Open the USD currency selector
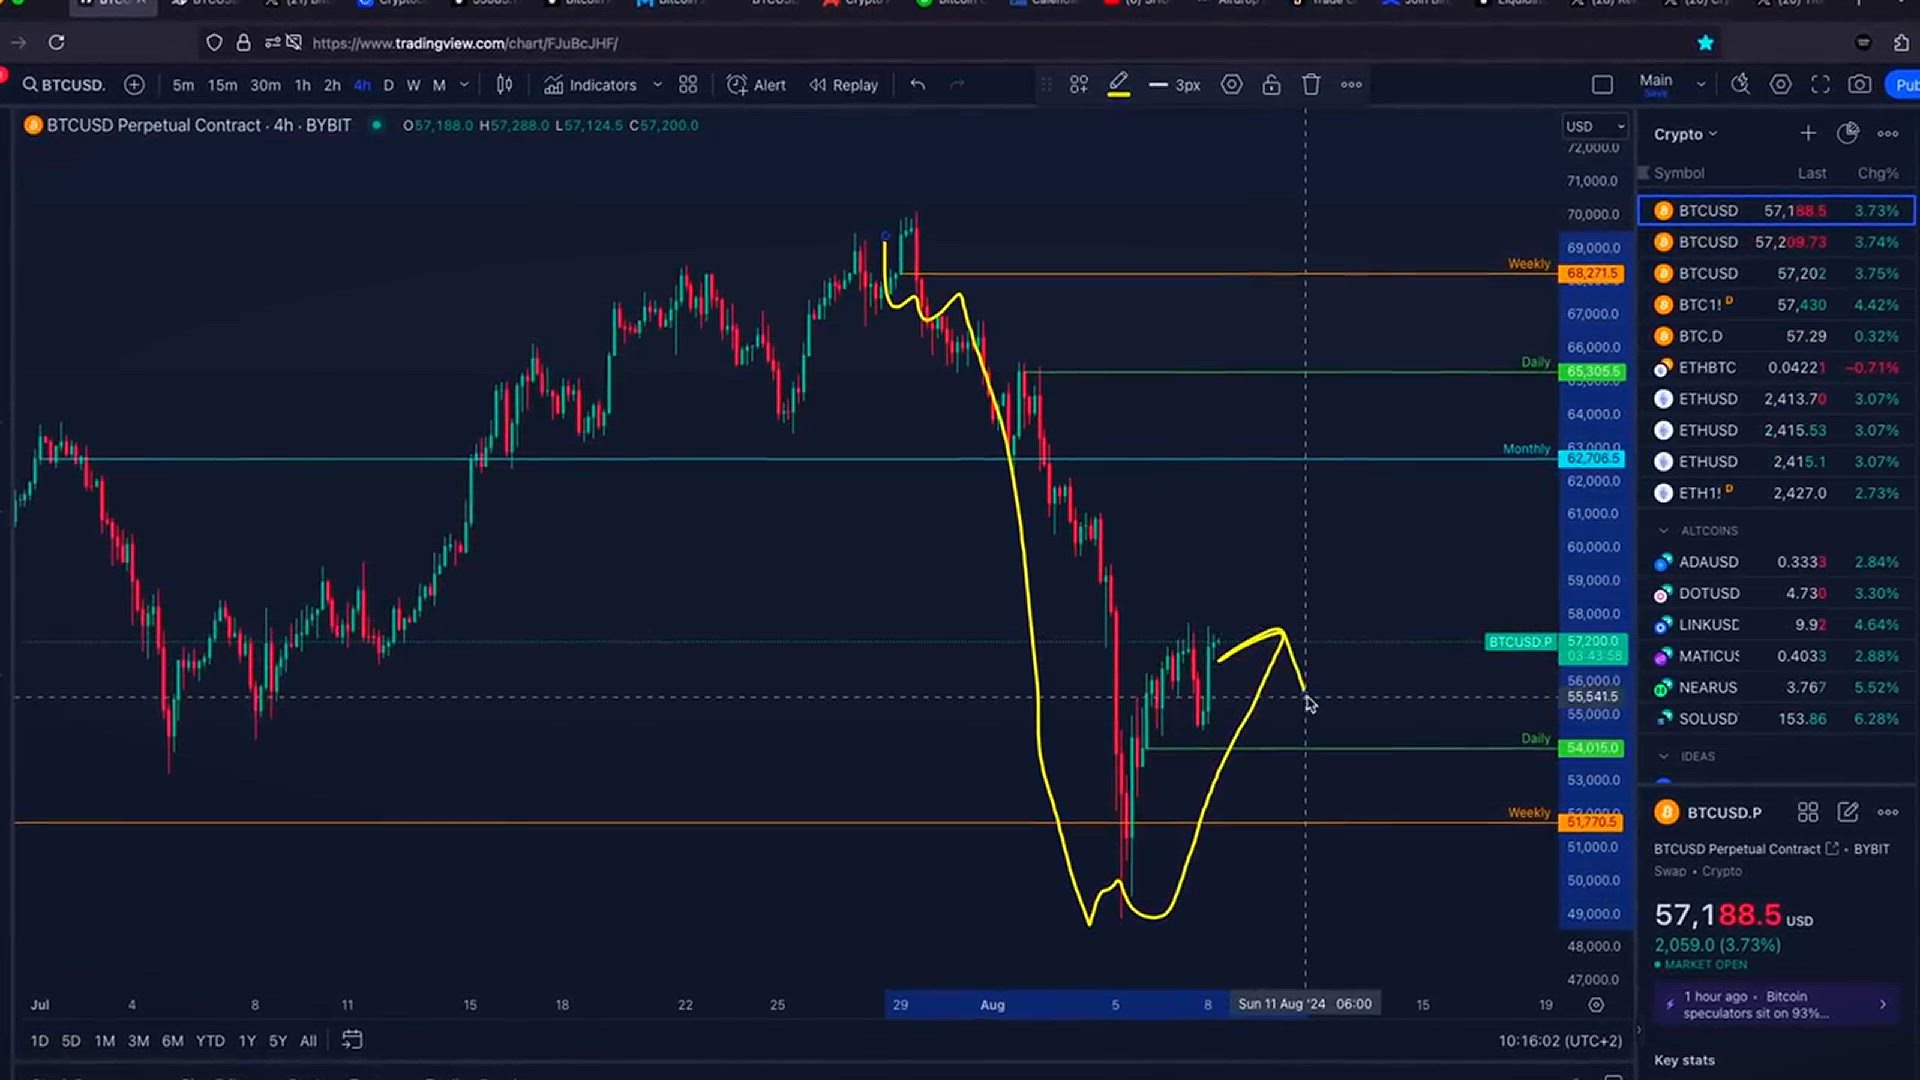Screen dimensions: 1920x1080 pyautogui.click(x=1594, y=126)
